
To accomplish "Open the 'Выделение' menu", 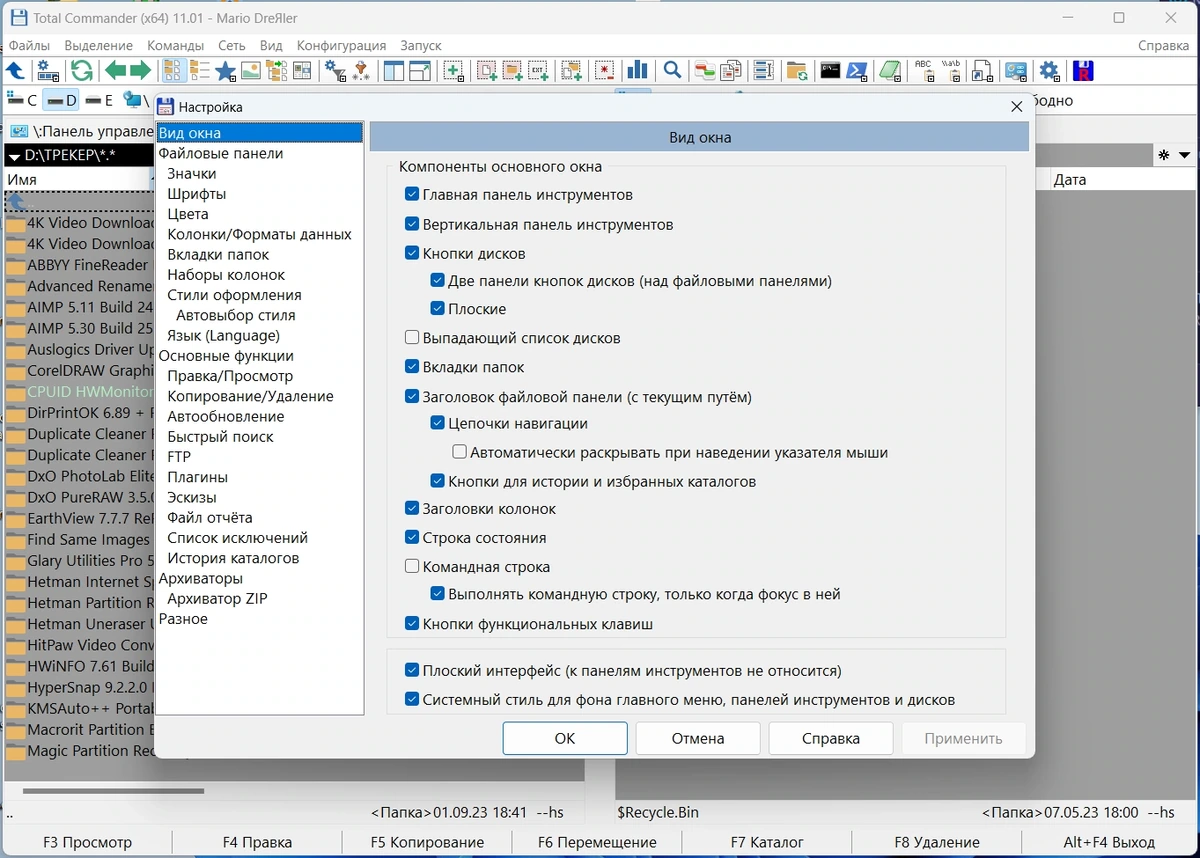I will click(99, 46).
